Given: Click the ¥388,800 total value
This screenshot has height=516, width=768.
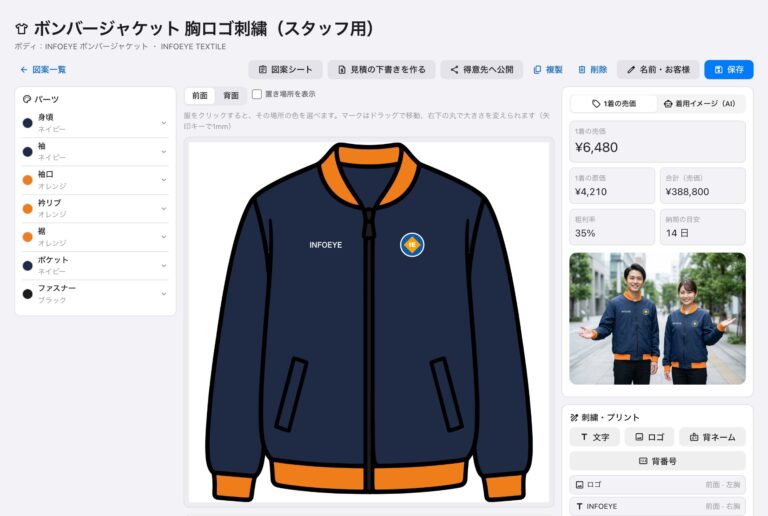Looking at the screenshot, I should (687, 192).
